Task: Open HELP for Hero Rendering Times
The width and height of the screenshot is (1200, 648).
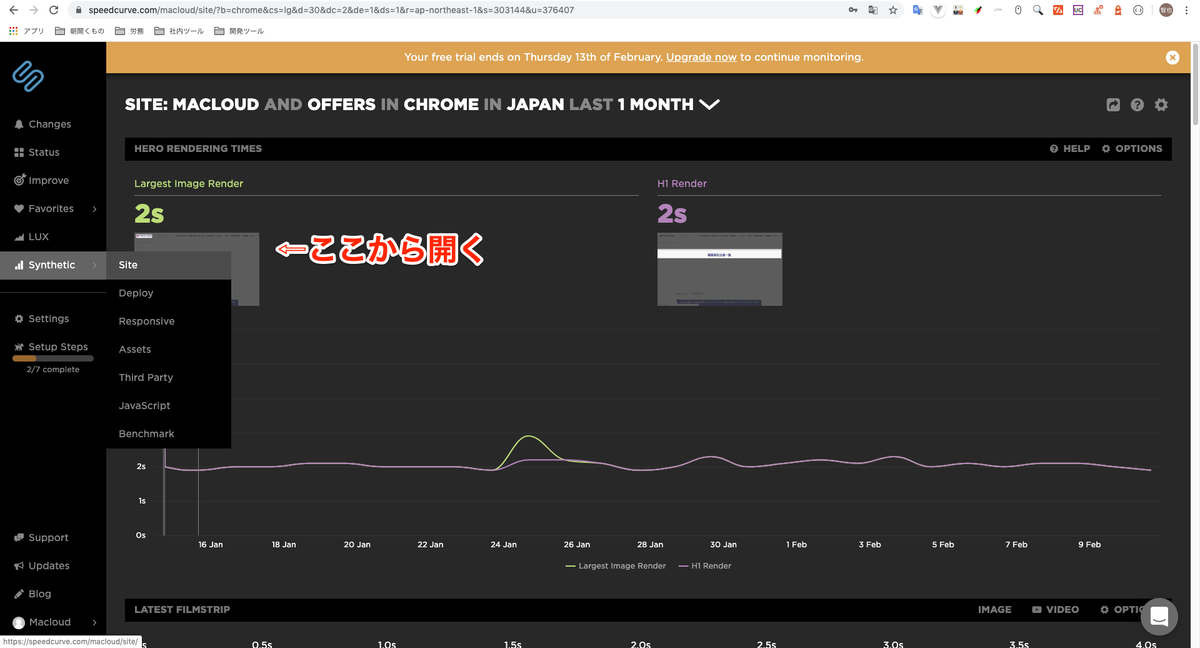Action: coord(1070,148)
